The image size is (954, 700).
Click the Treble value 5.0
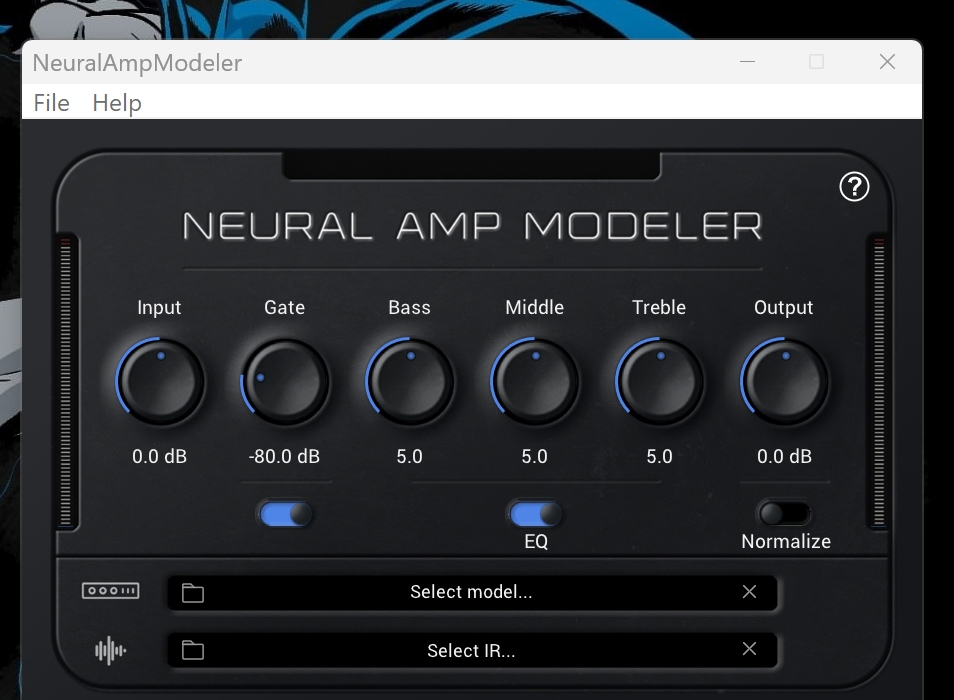point(660,456)
